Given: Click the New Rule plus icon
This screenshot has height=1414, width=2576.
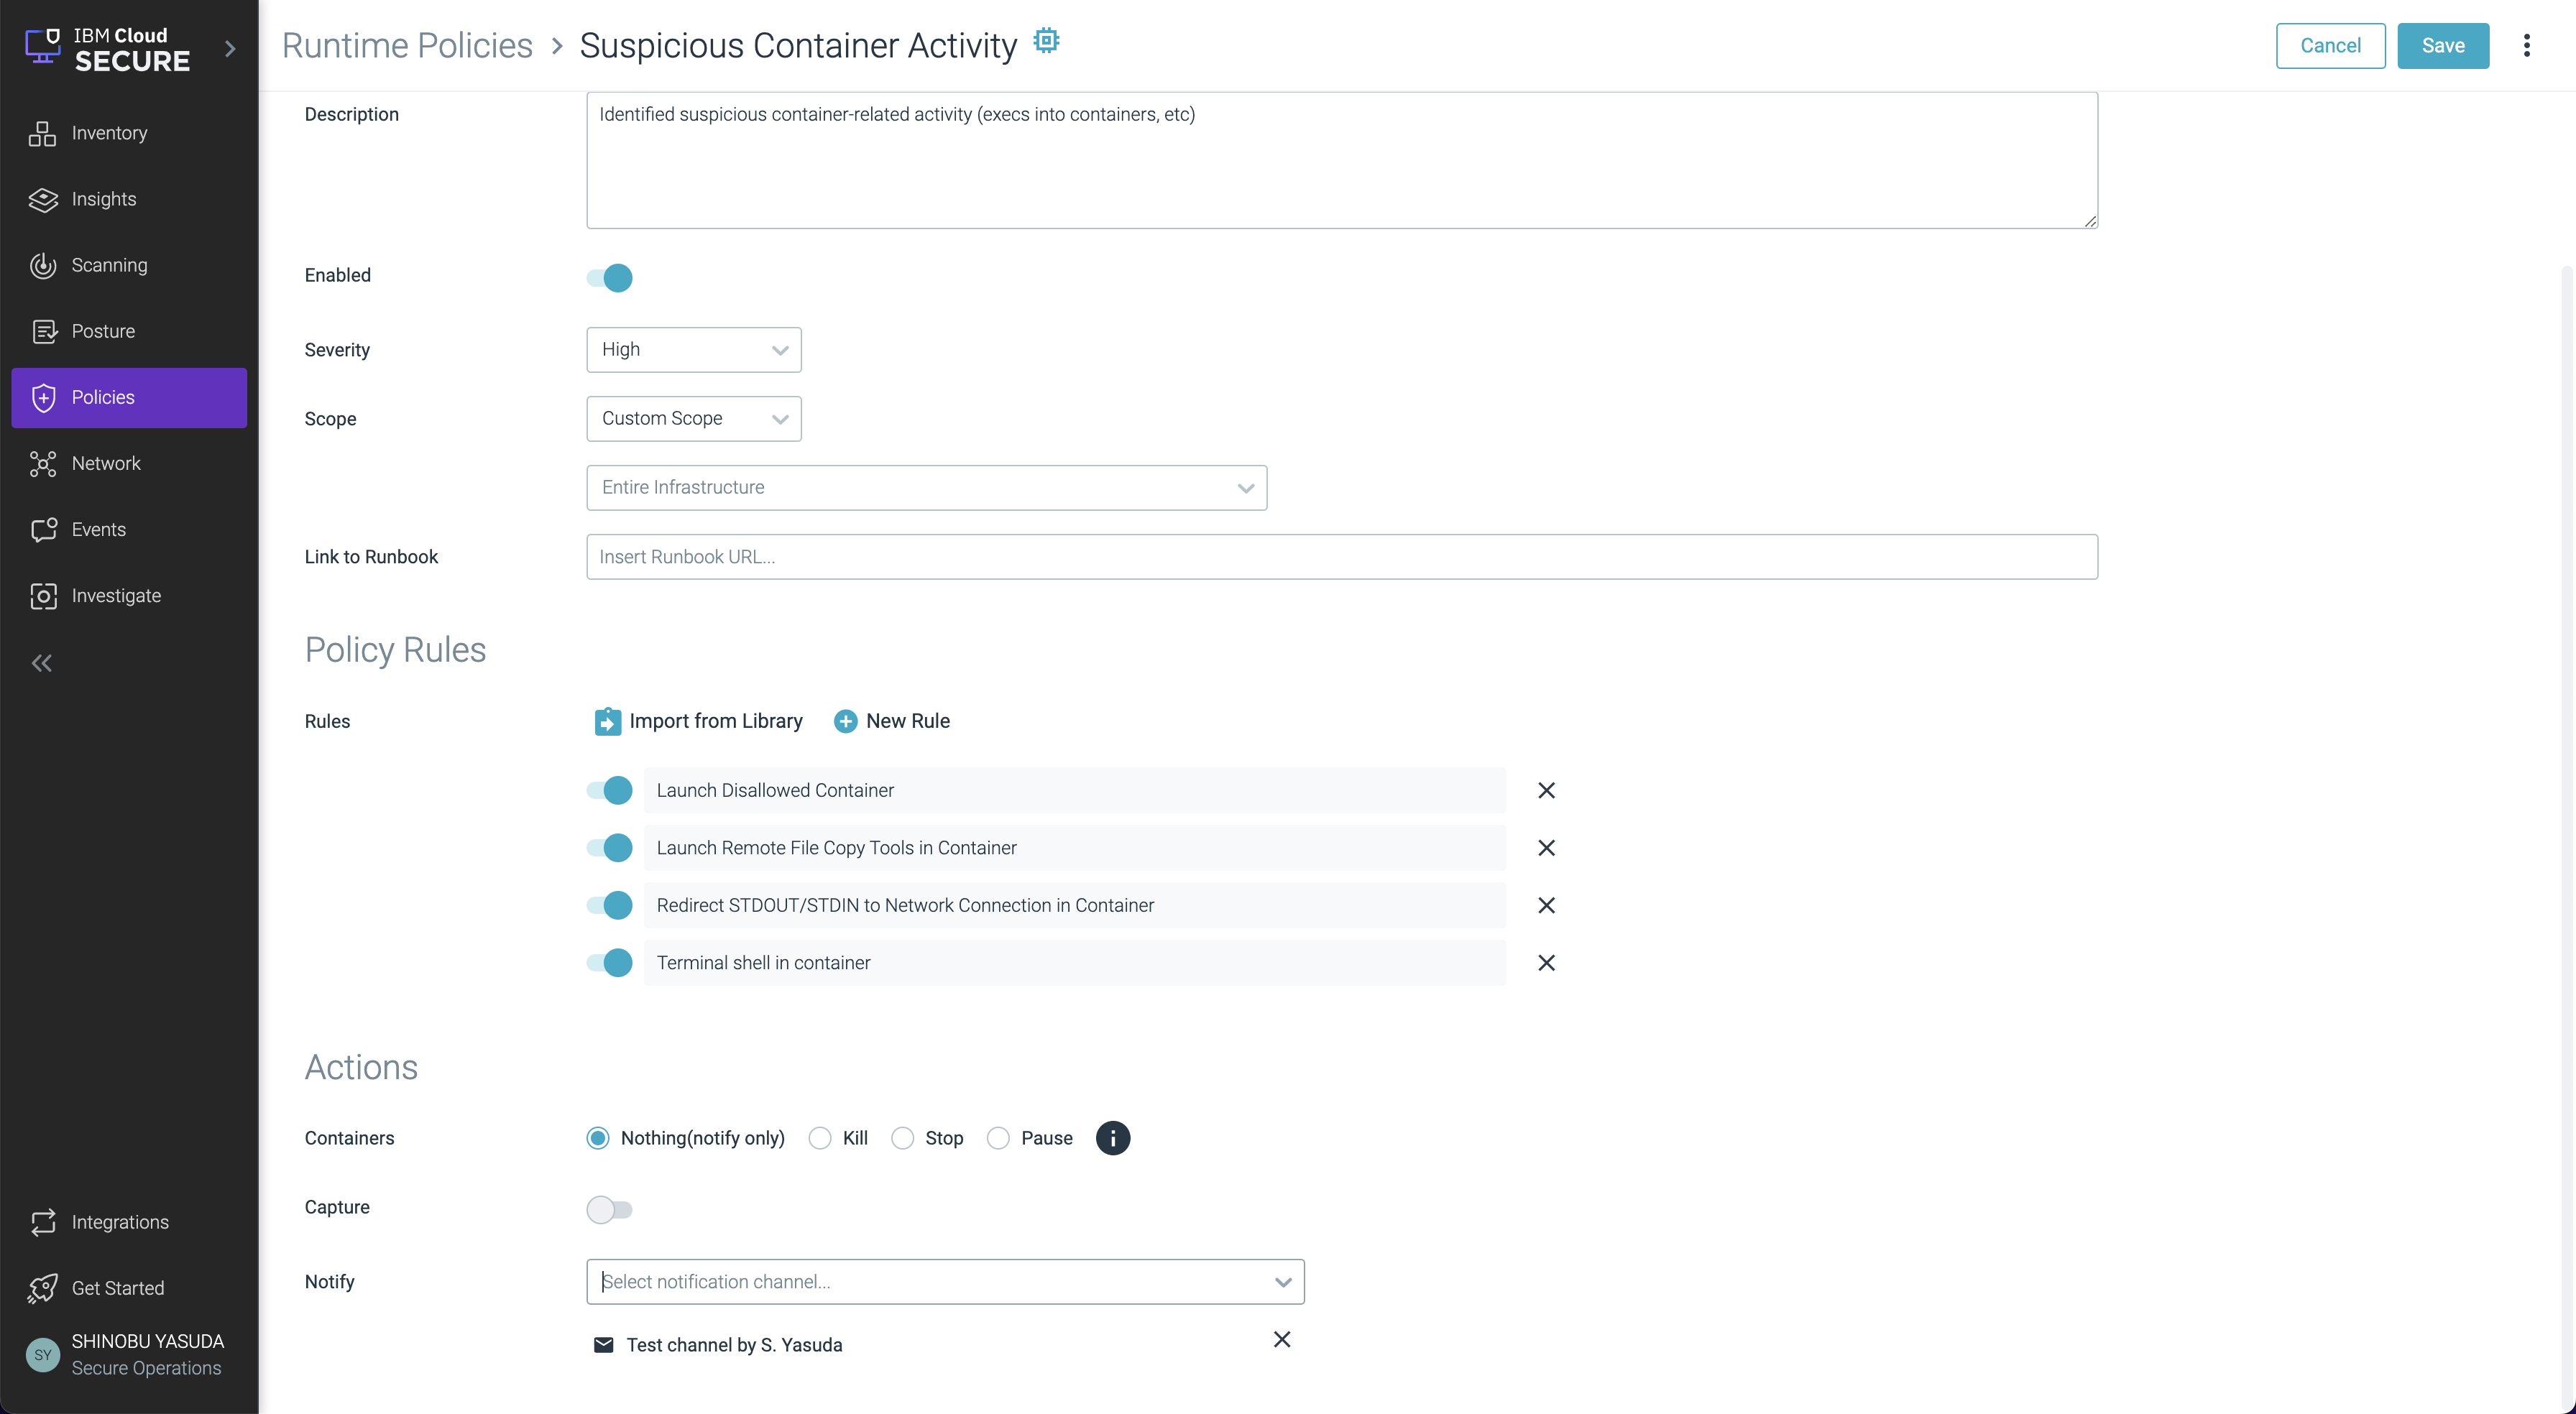Looking at the screenshot, I should [845, 721].
